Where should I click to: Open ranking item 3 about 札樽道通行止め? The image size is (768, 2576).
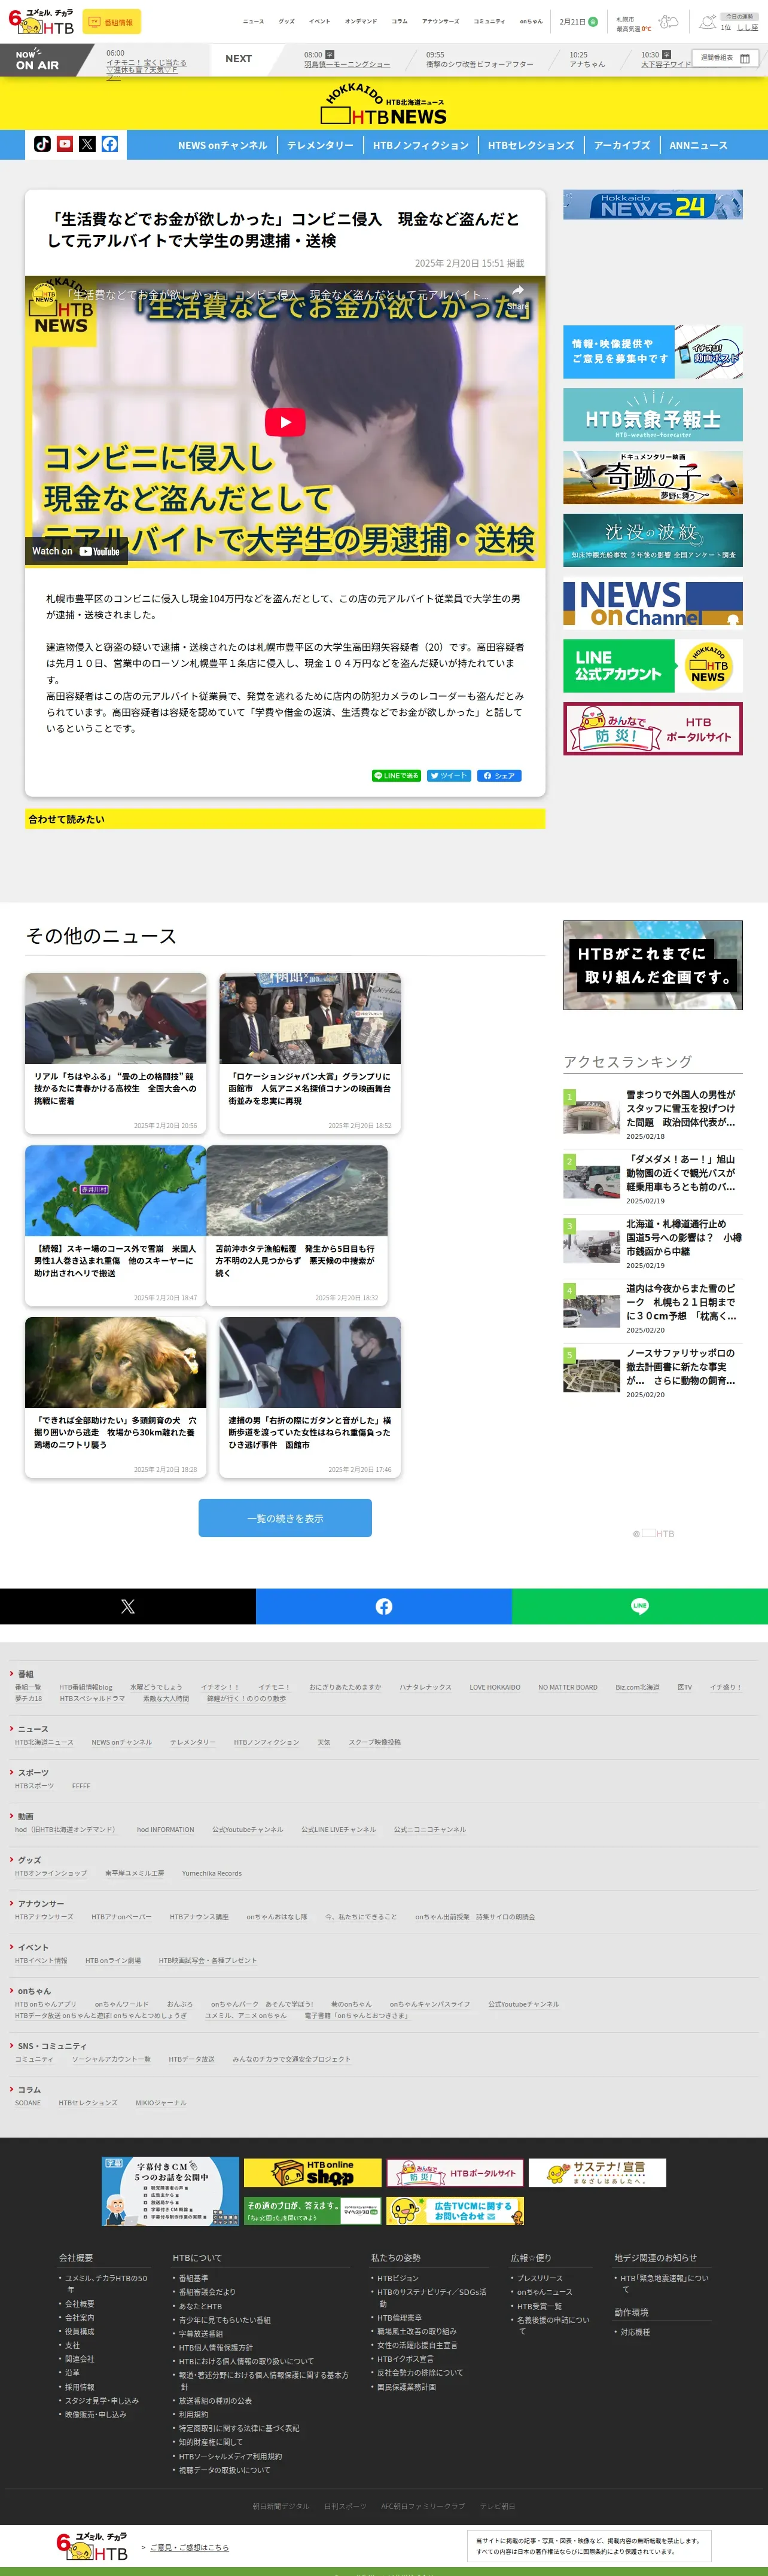(653, 1244)
